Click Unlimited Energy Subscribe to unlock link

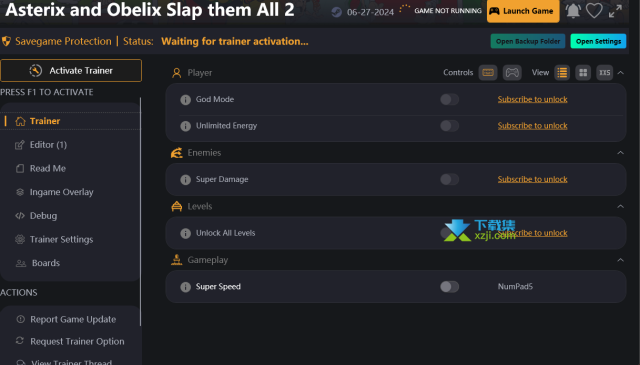pyautogui.click(x=532, y=126)
